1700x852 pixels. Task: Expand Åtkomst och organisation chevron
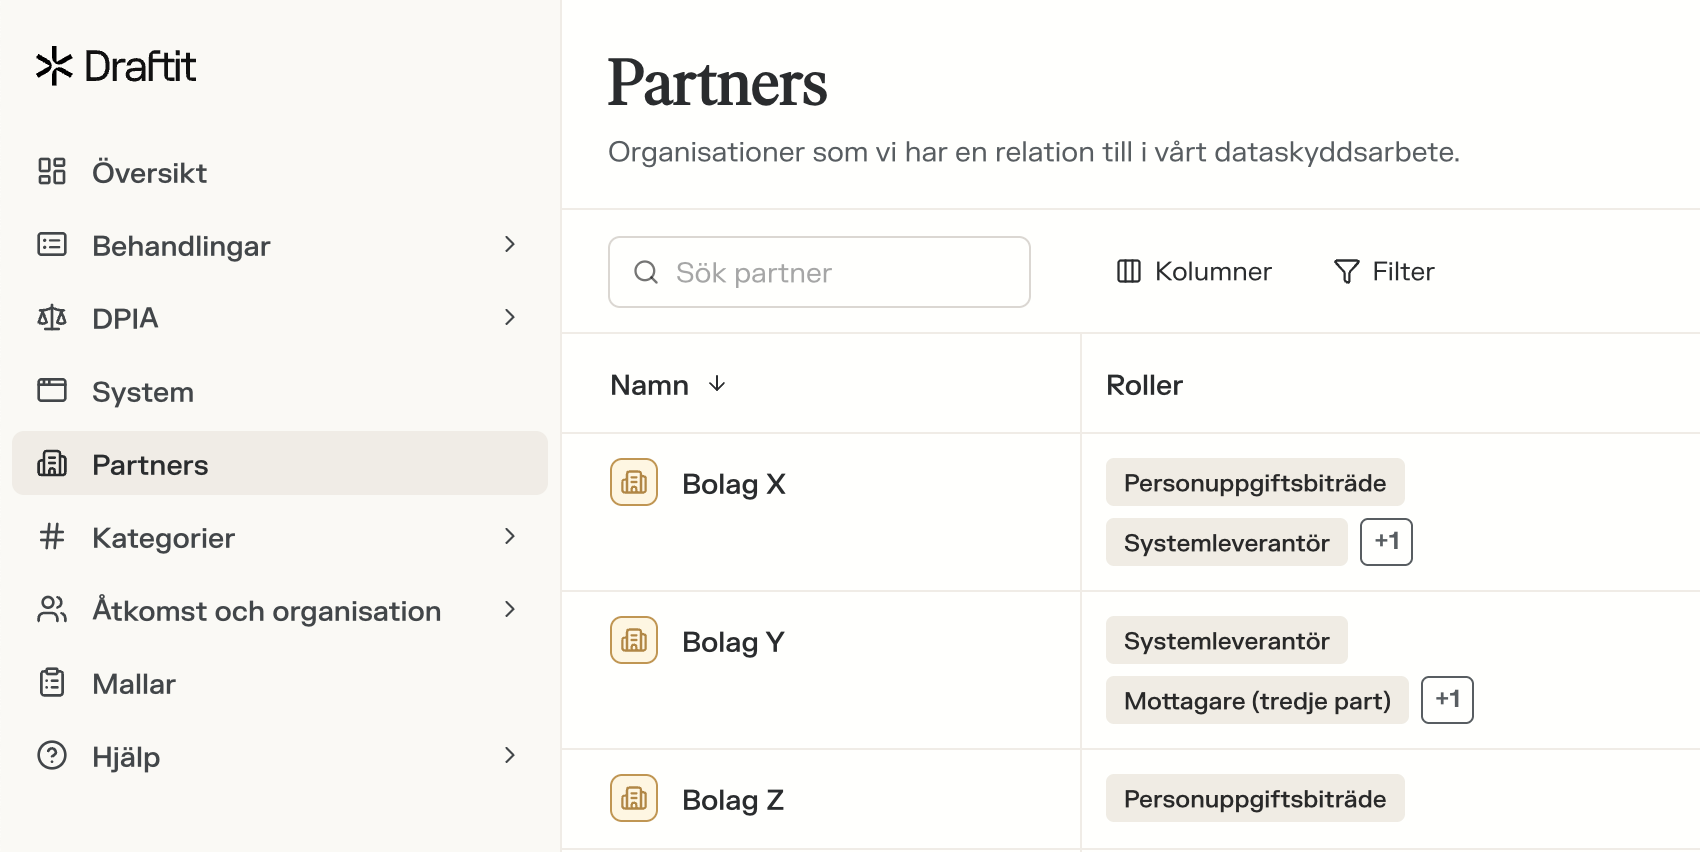point(510,610)
